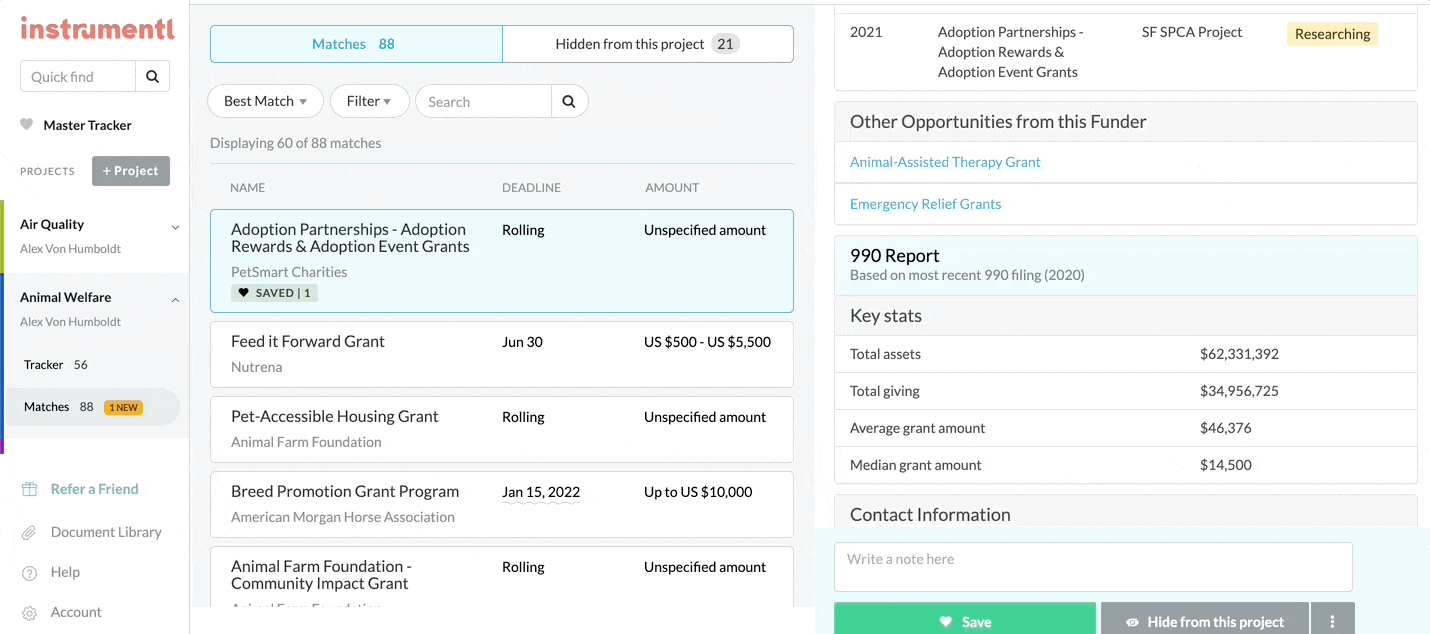
Task: Click the NAME column header
Action: pos(248,188)
